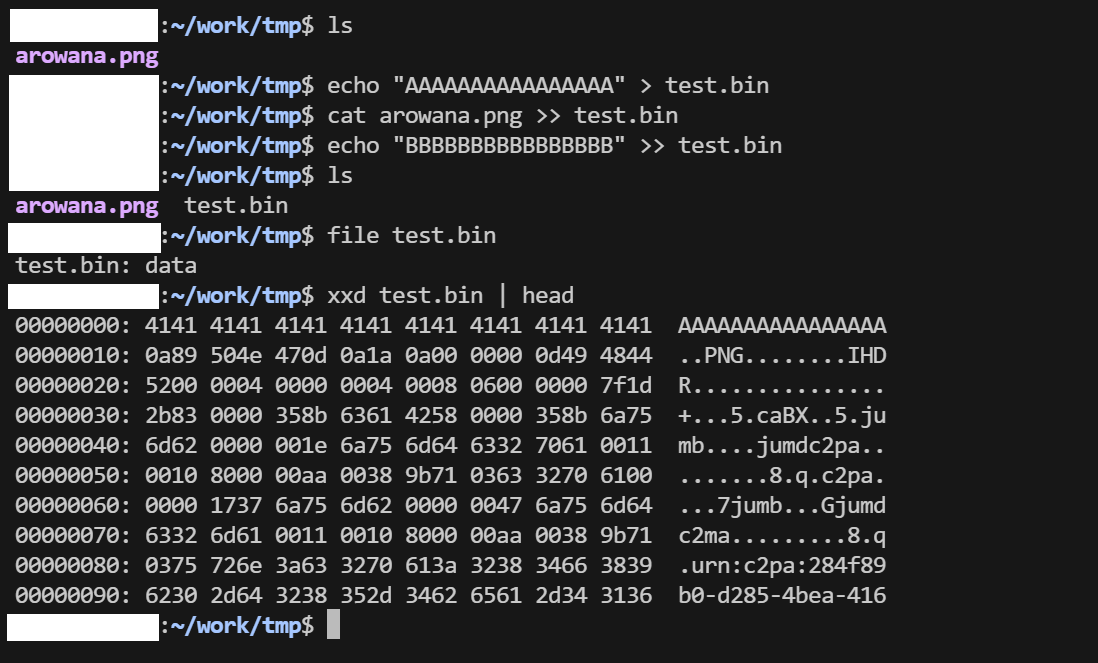Click the ".urn:c2pa:284f89" ASCII text
1098x663 pixels.
coord(781,566)
